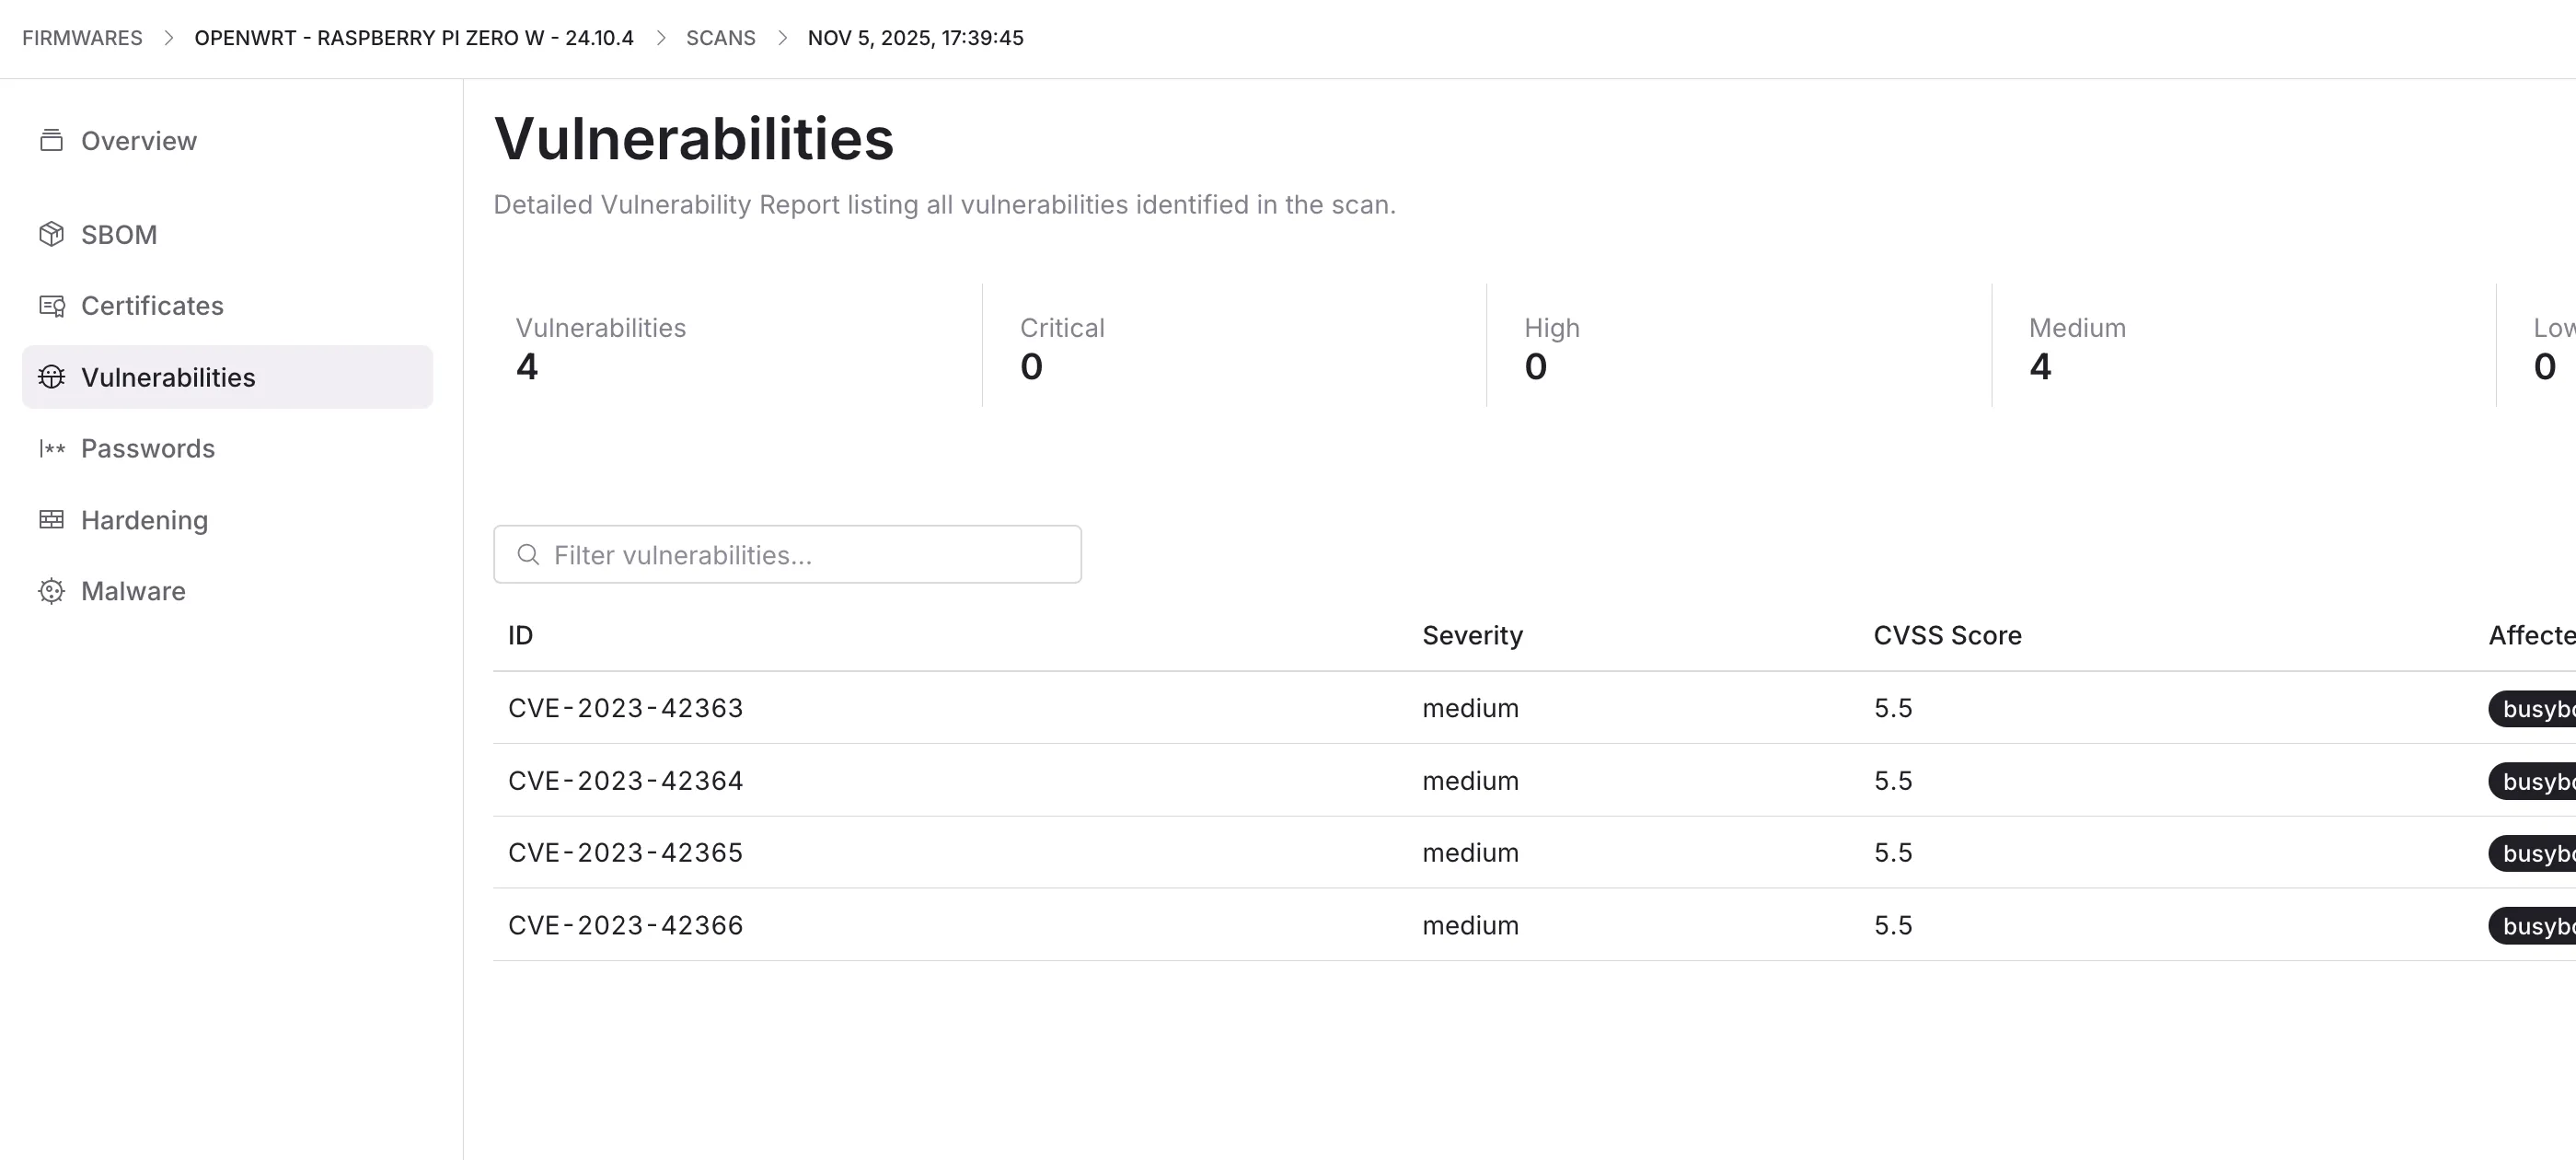Click the Malware icon in sidebar
The image size is (2576, 1160).
[51, 591]
